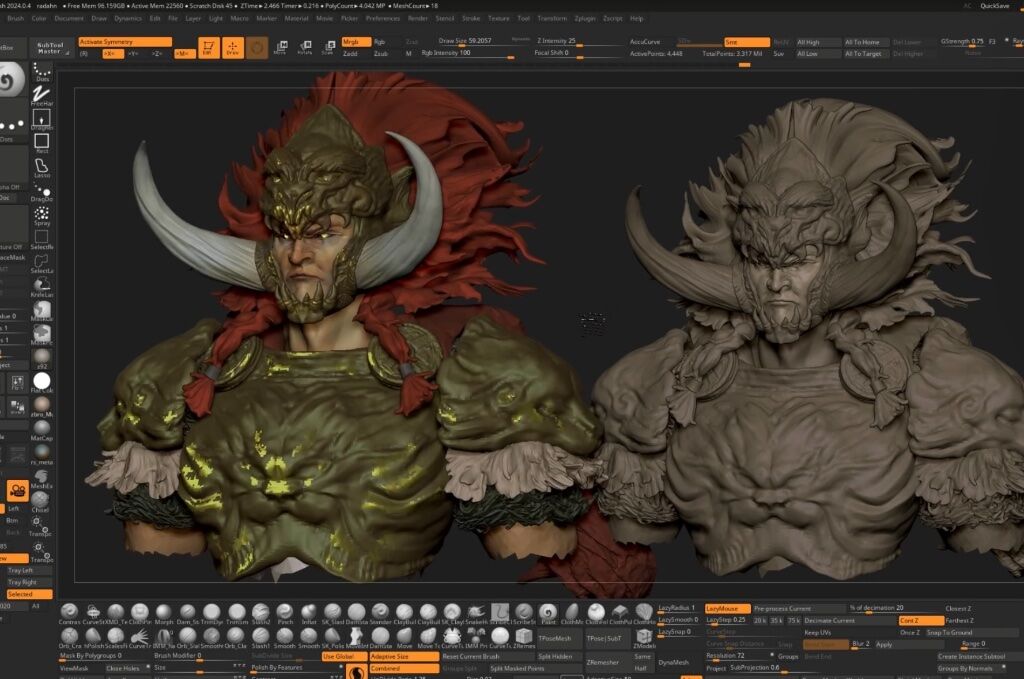Screen dimensions: 1024x679
Task: Select the Lasso selection icon
Action: click(x=42, y=168)
